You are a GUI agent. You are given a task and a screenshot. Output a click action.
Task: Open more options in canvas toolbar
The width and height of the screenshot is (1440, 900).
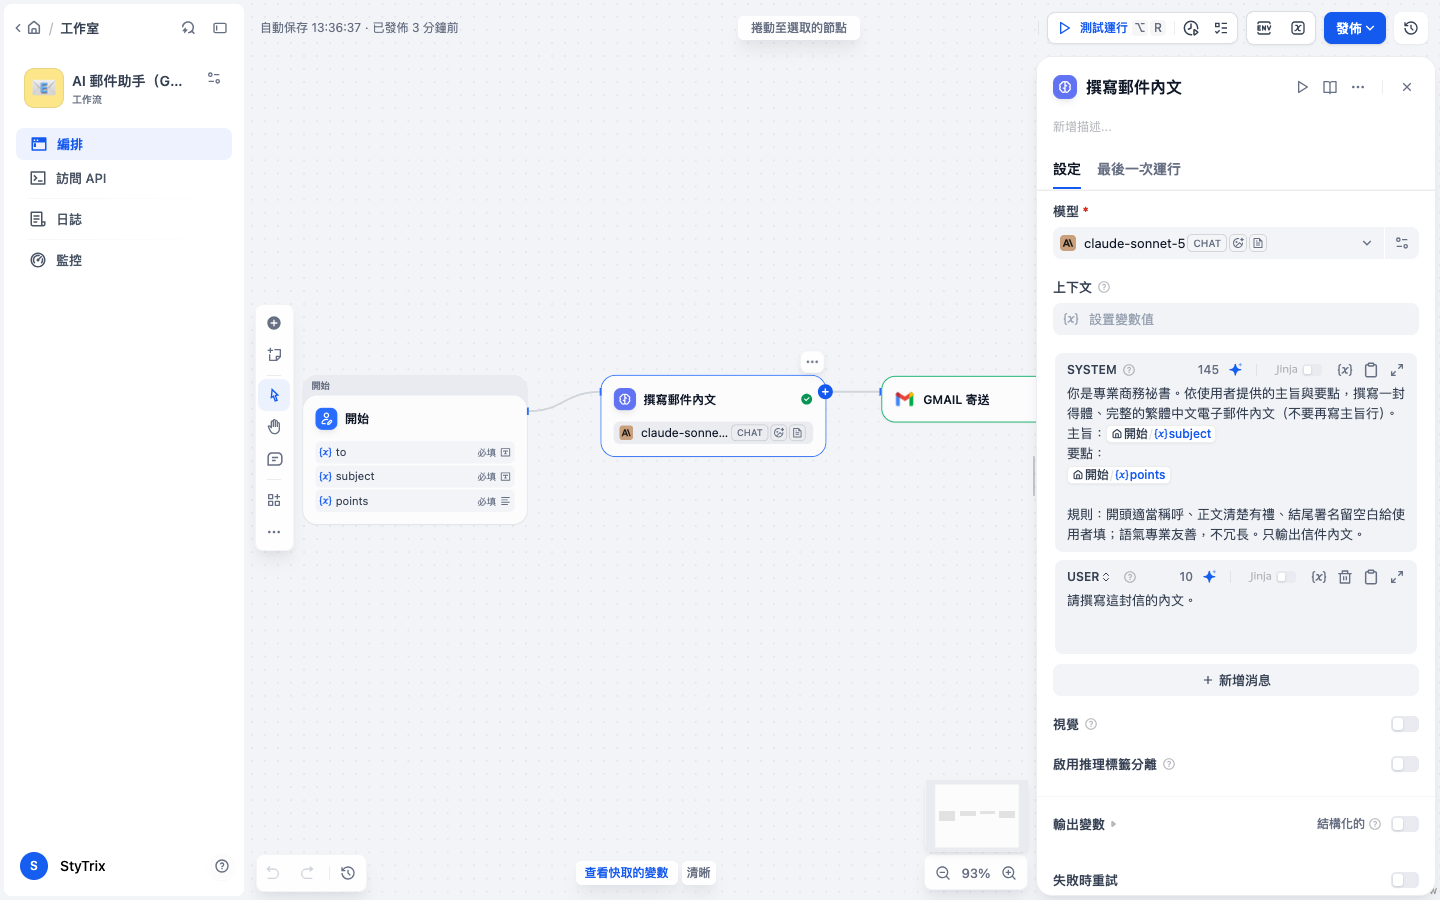[x=274, y=532]
